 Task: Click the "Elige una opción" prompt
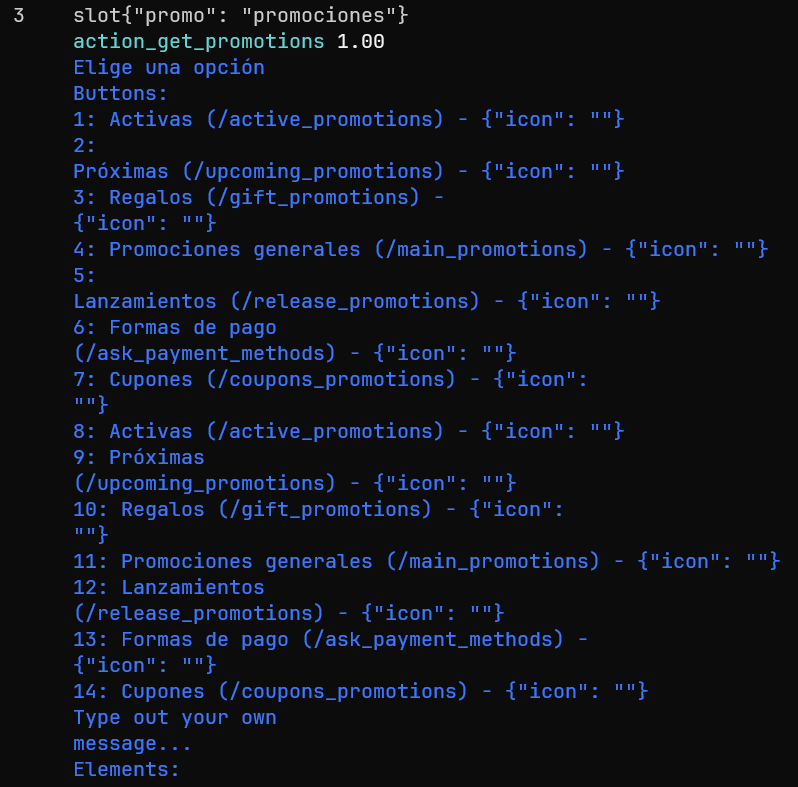168,68
